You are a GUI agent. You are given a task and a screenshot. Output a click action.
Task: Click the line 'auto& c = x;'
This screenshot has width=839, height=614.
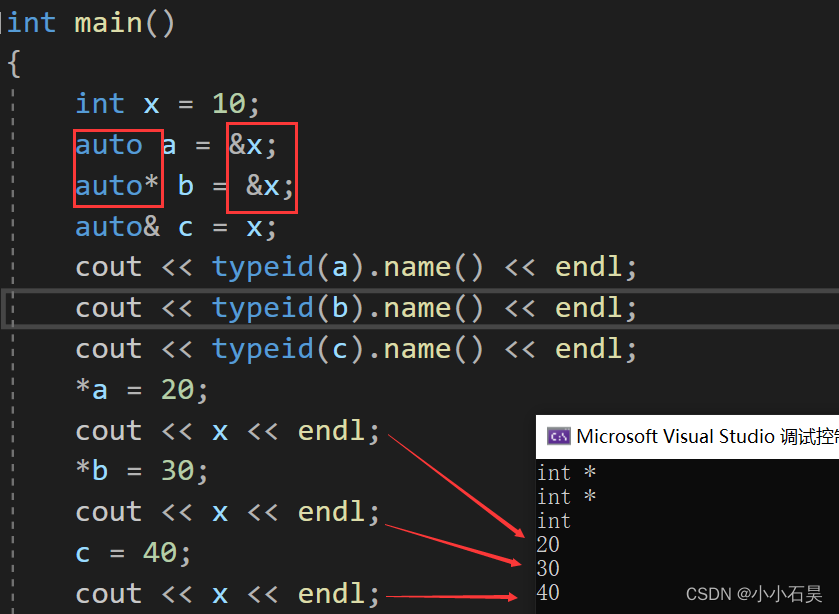pos(176,228)
